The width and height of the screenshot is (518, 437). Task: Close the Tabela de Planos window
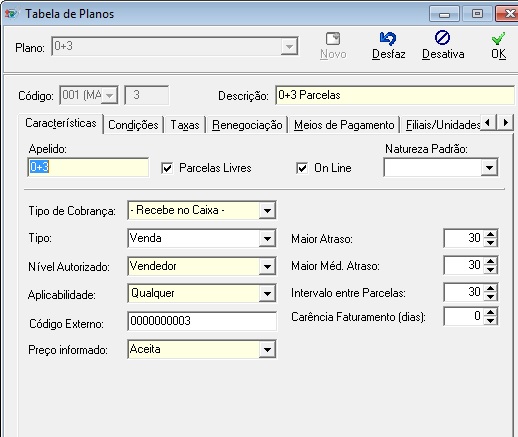click(508, 14)
